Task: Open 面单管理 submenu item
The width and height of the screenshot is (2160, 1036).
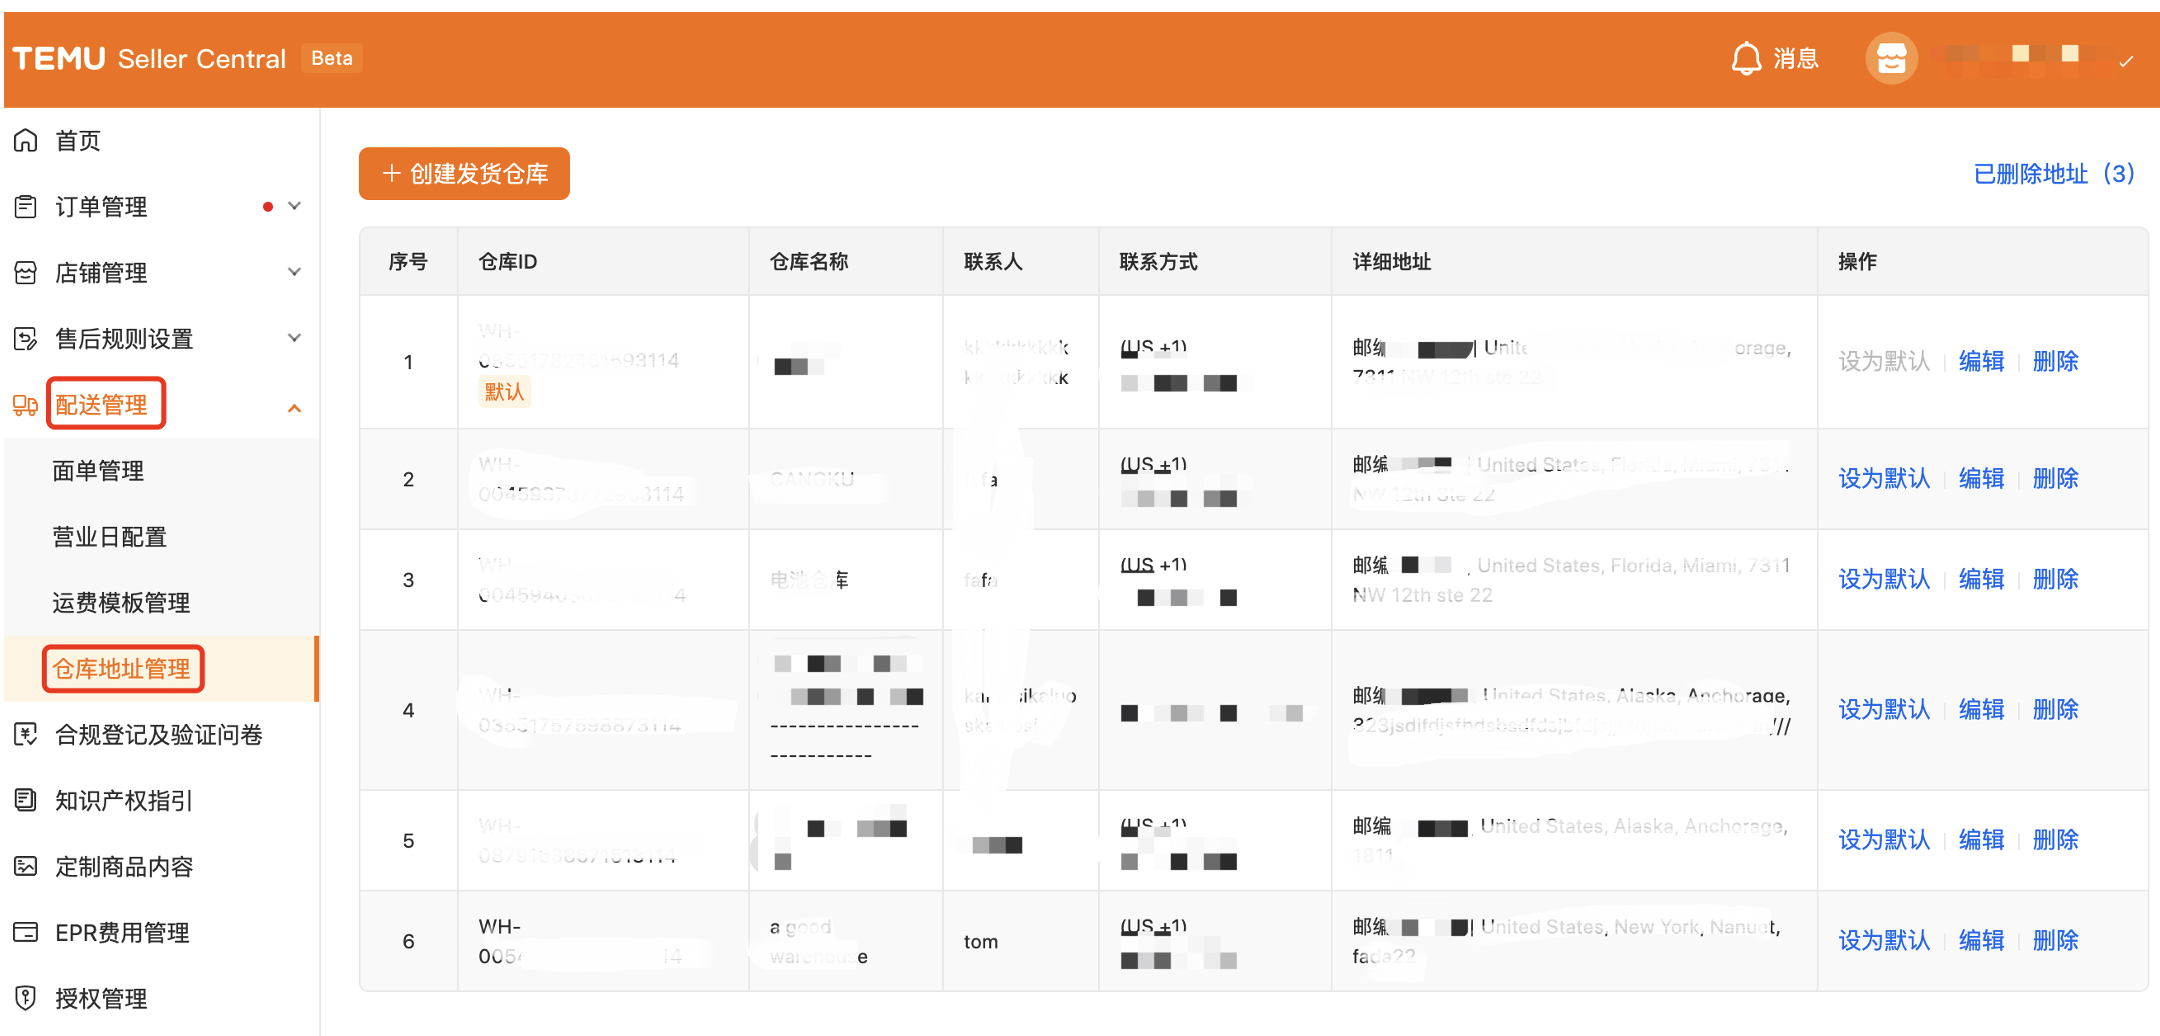Action: 98,471
